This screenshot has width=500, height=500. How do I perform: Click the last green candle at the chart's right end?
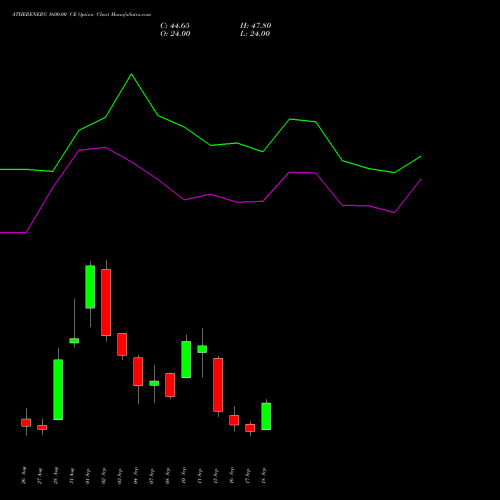coord(266,416)
